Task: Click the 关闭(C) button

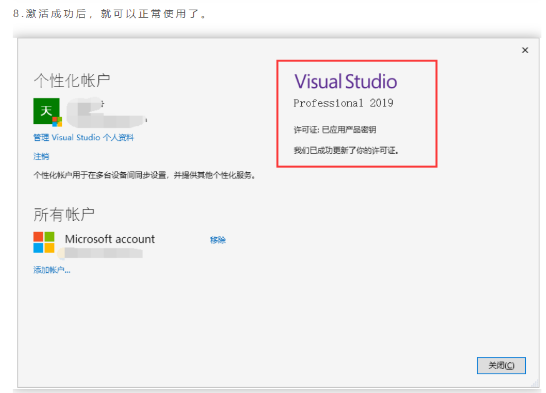Action: 501,366
